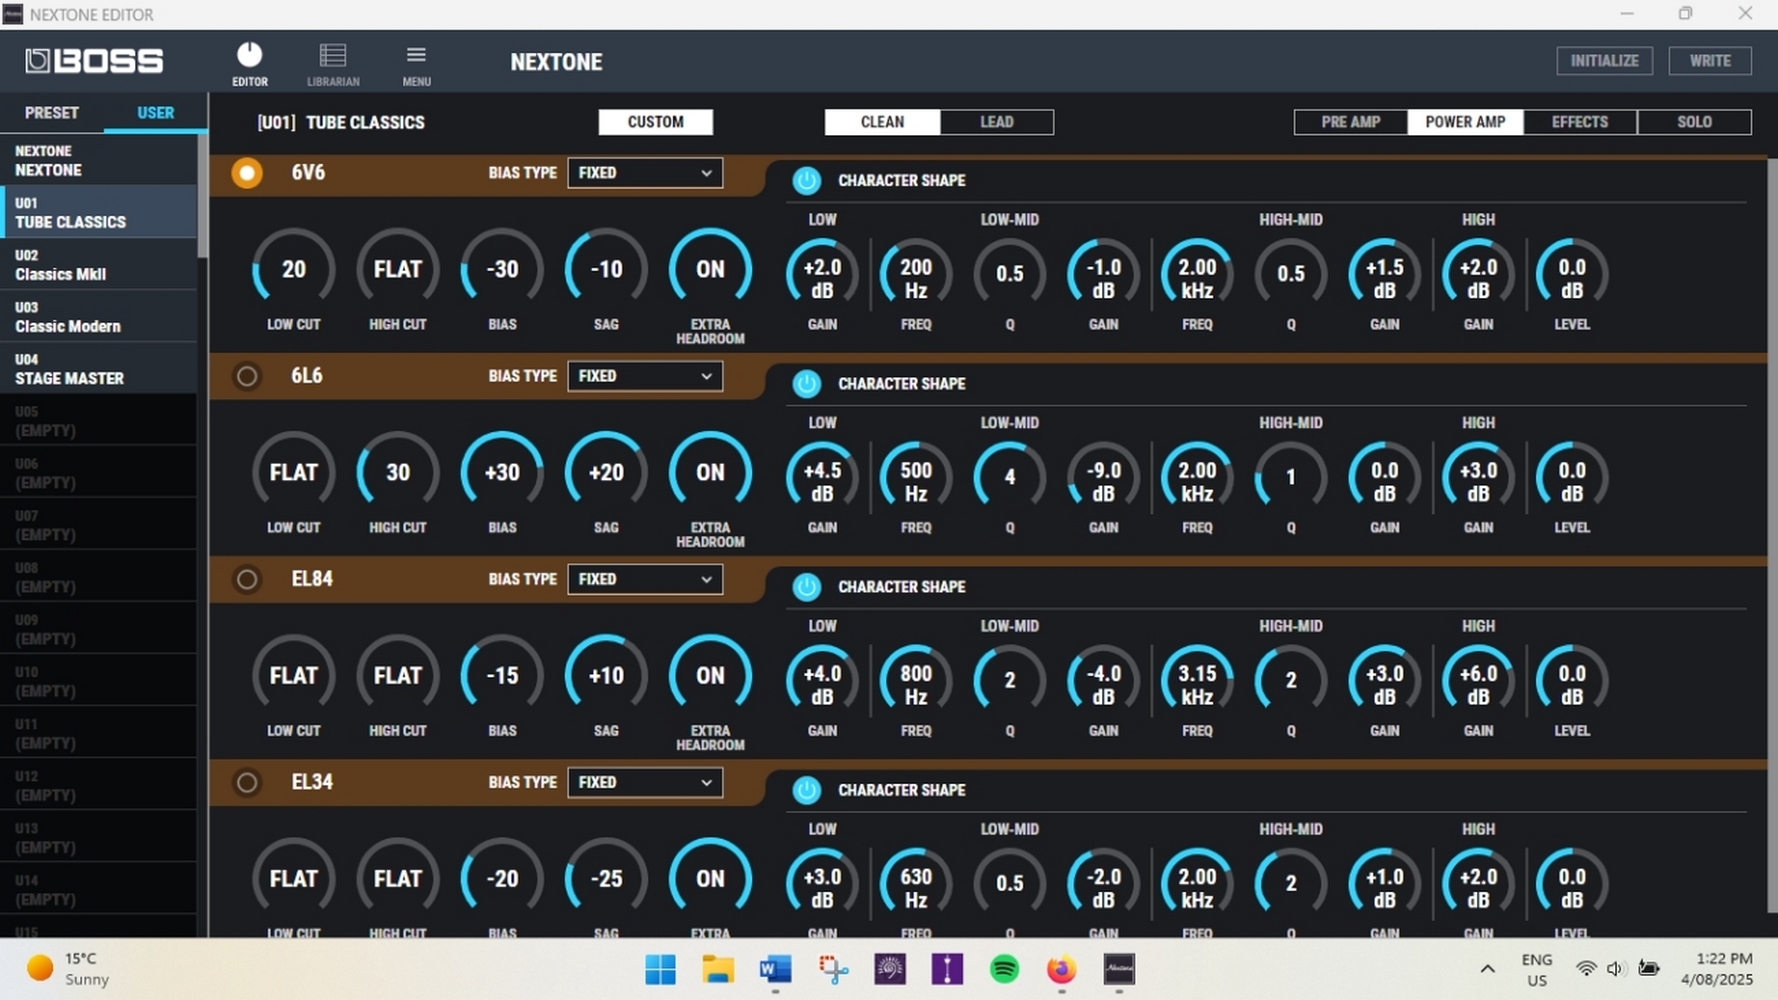This screenshot has height=1000, width=1778.
Task: Click the volume tray icon
Action: [x=1615, y=968]
